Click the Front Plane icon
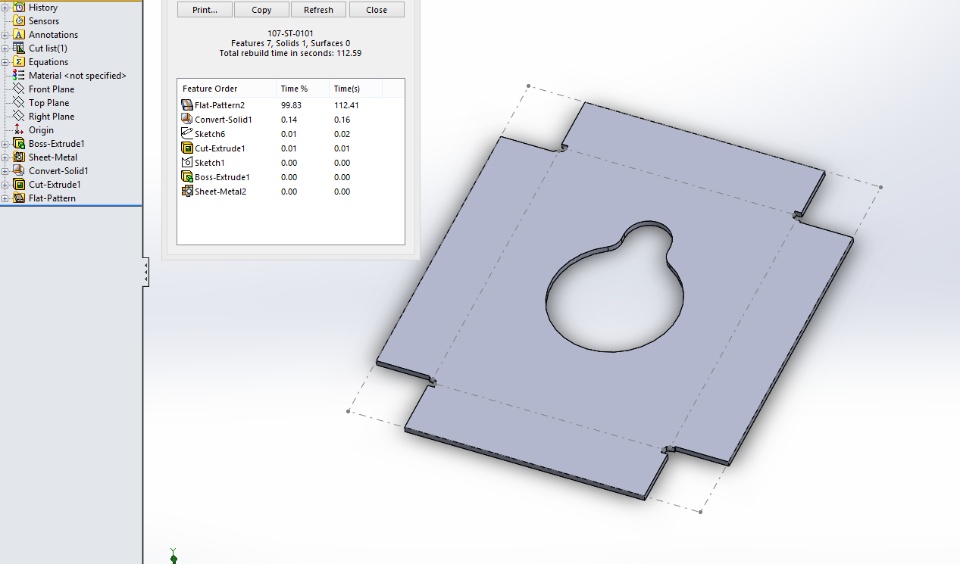960x564 pixels. click(x=19, y=89)
